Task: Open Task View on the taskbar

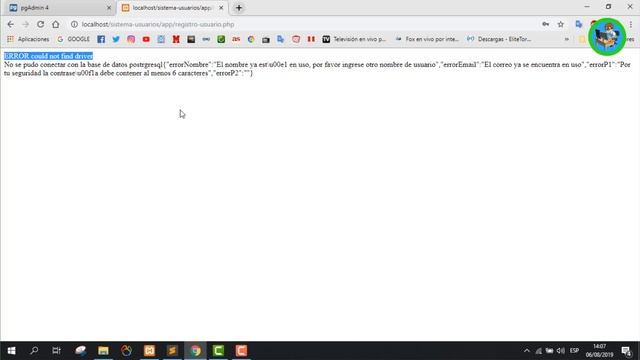Action: point(57,351)
